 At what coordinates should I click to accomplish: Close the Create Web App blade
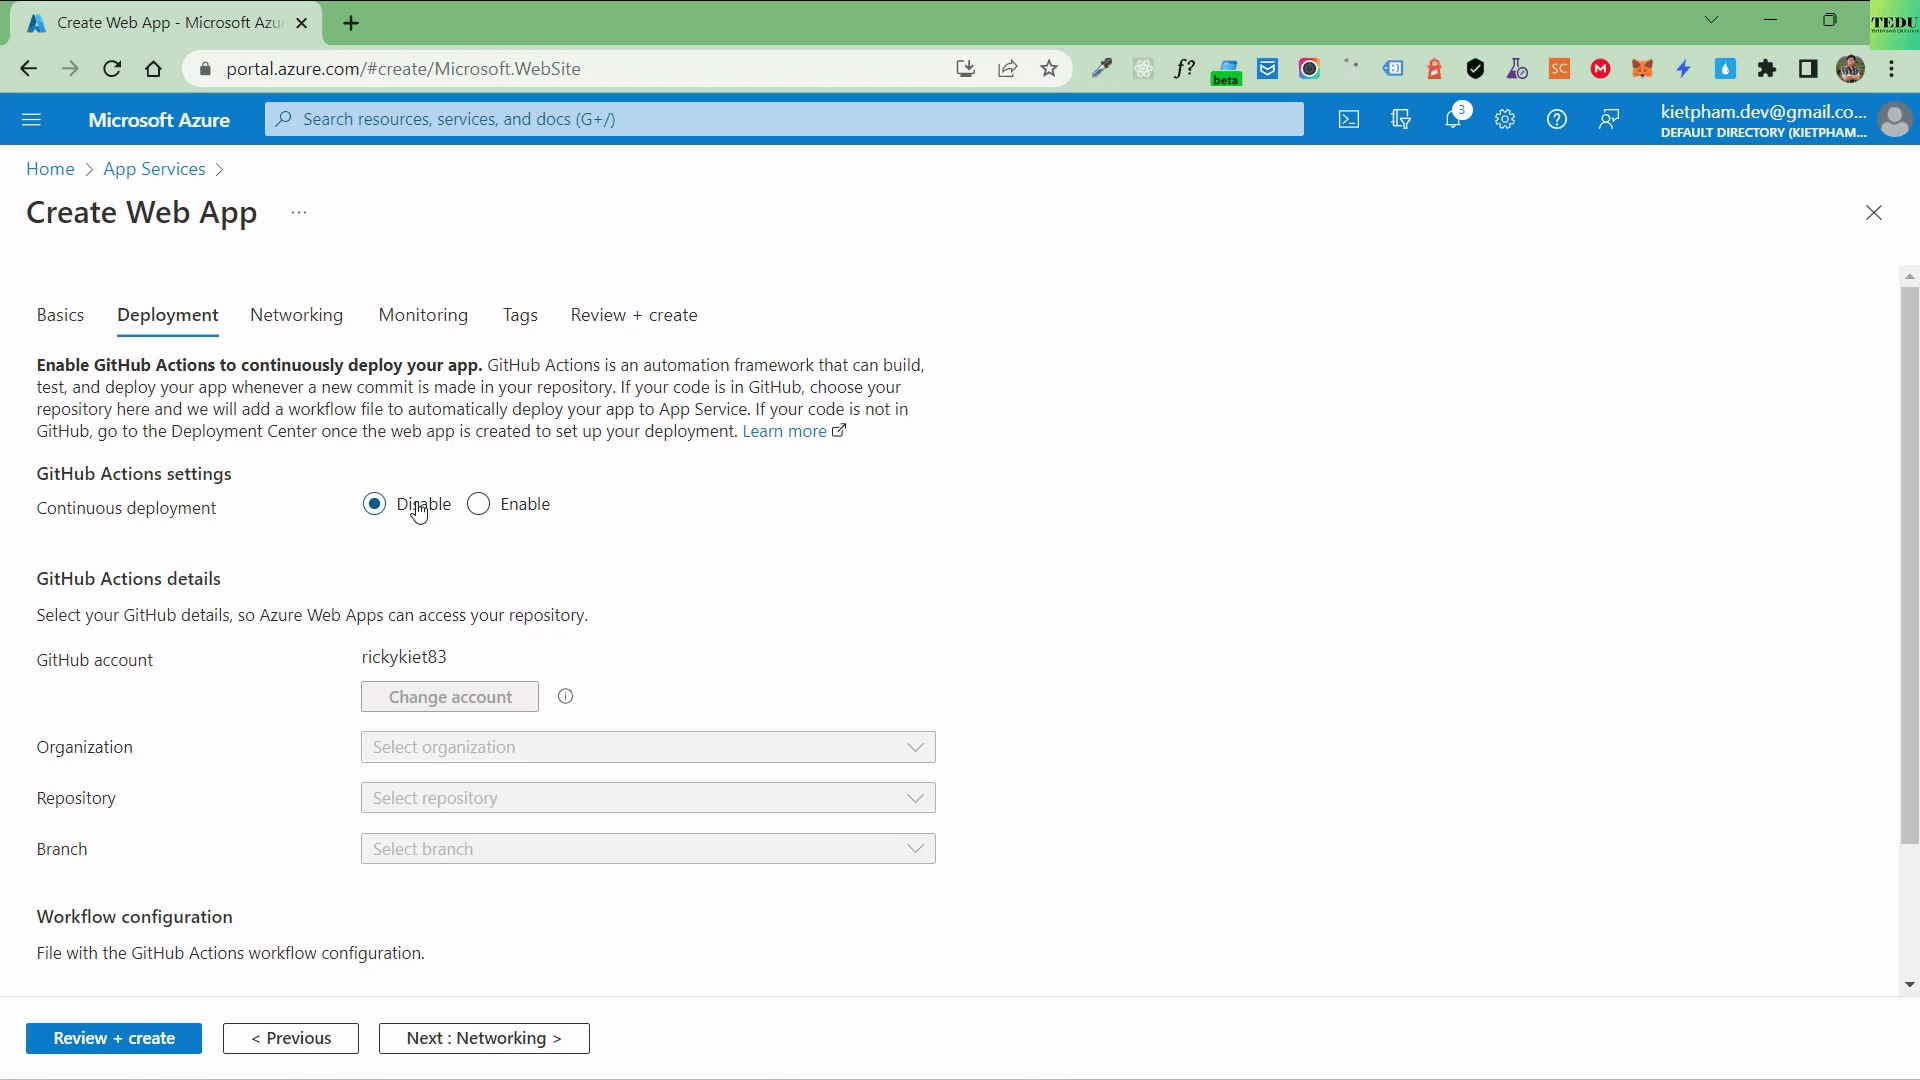point(1874,213)
